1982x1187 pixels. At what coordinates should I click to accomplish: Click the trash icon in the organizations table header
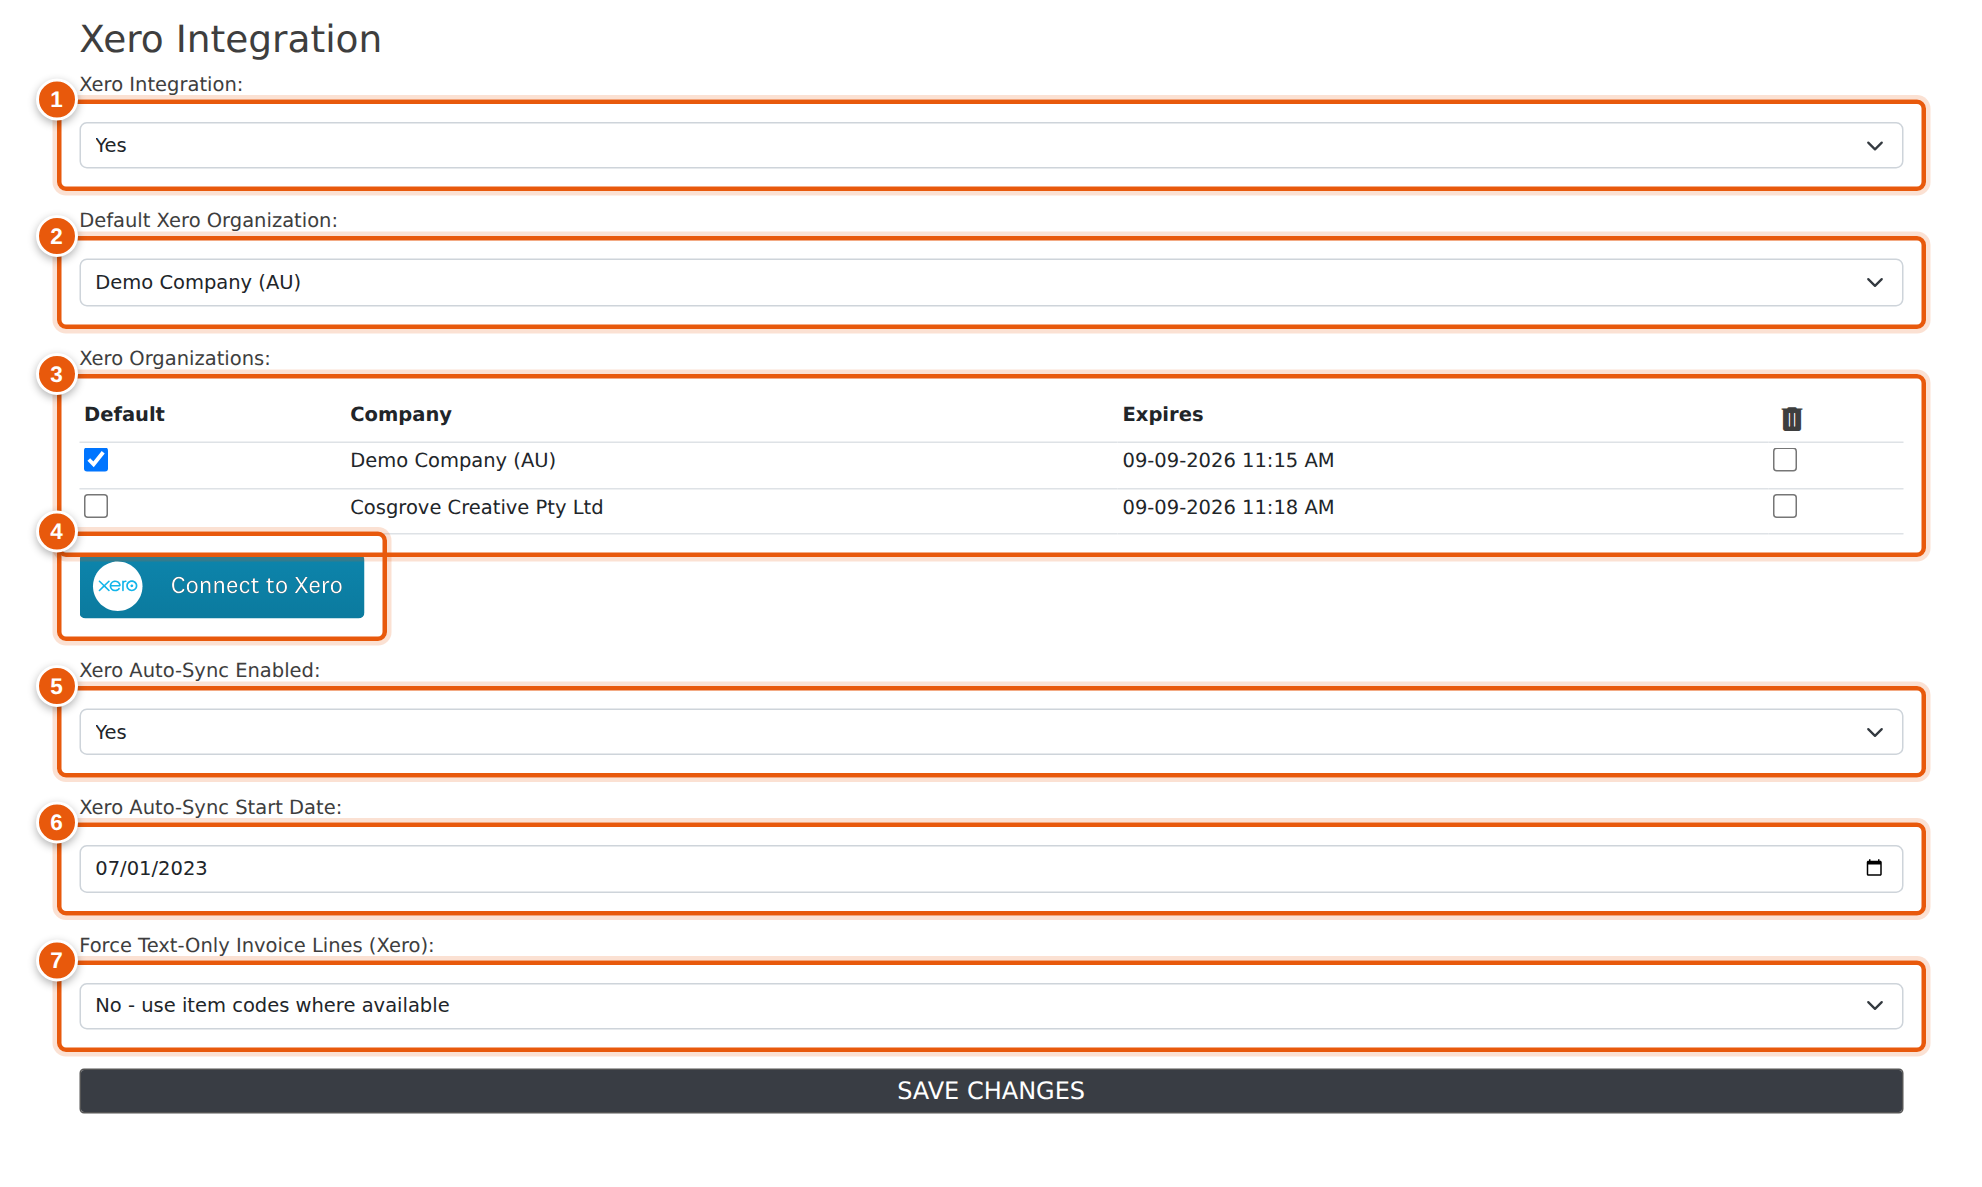click(1791, 419)
